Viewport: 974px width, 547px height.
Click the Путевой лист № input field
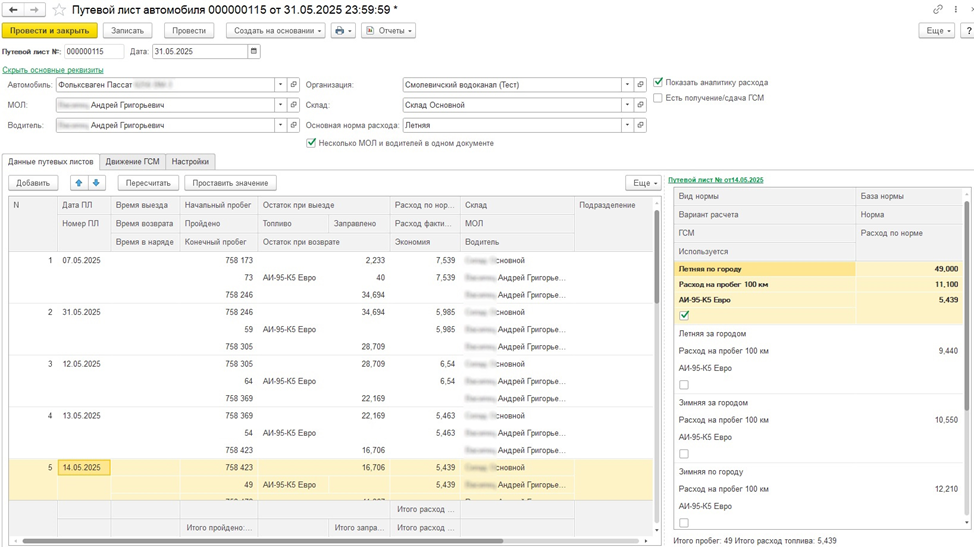(x=94, y=52)
